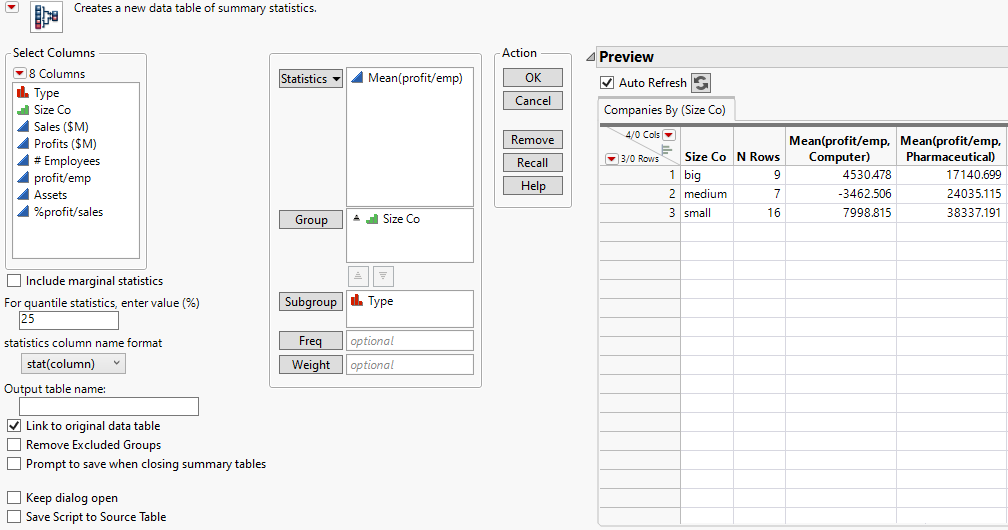The image size is (1008, 530).
Task: Collapse the Preview outline disclosure triangle
Action: pyautogui.click(x=591, y=57)
